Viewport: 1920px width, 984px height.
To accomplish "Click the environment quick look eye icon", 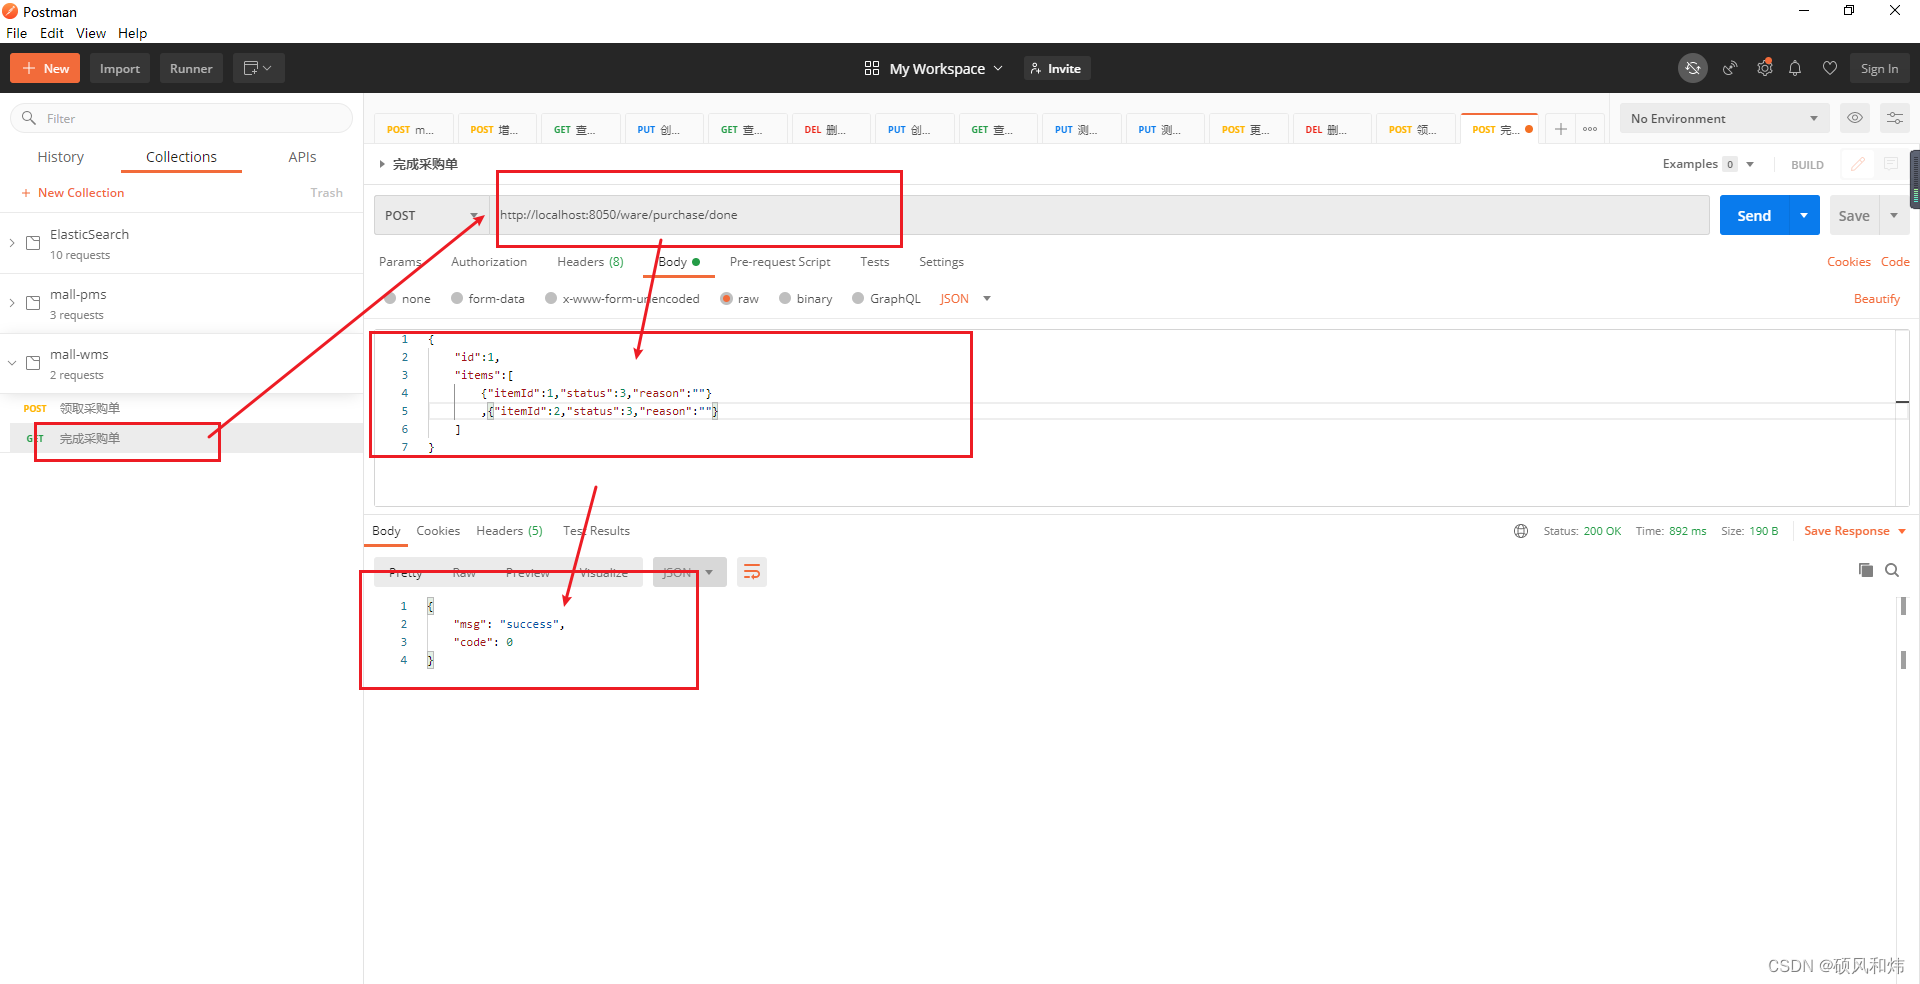I will pyautogui.click(x=1855, y=118).
